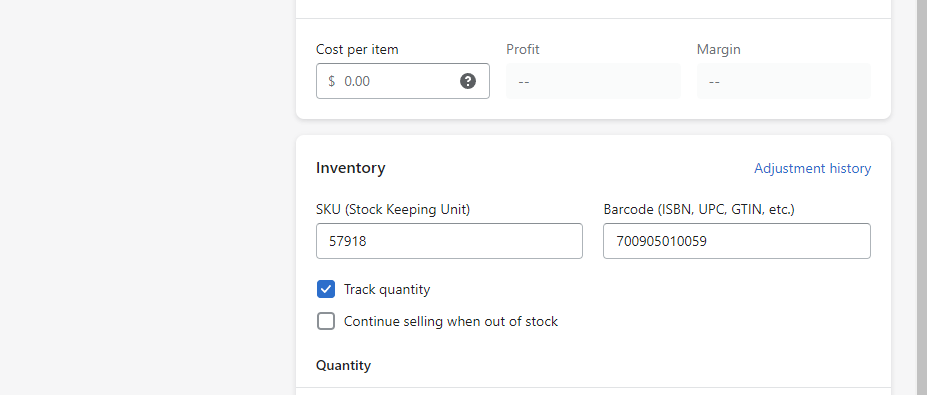Click the Cost per item label
This screenshot has width=927, height=395.
[x=357, y=50]
